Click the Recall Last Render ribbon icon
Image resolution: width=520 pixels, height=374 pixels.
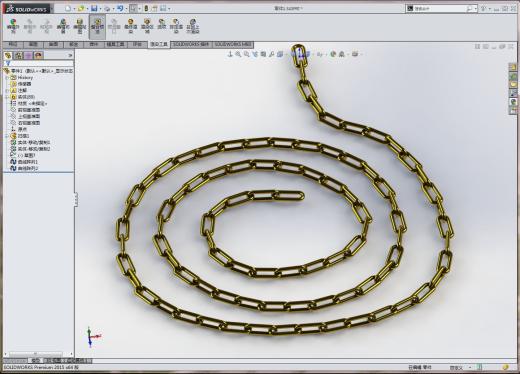click(x=193, y=26)
